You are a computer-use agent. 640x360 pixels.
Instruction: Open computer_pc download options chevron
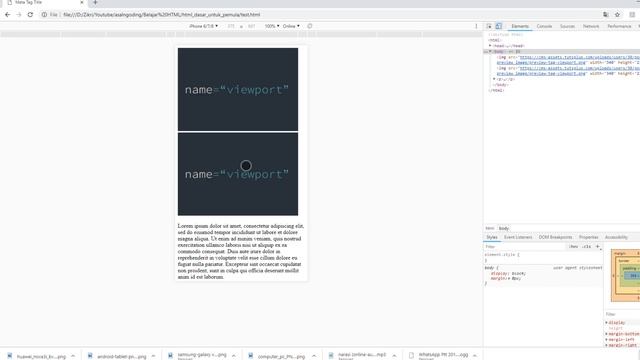point(313,356)
